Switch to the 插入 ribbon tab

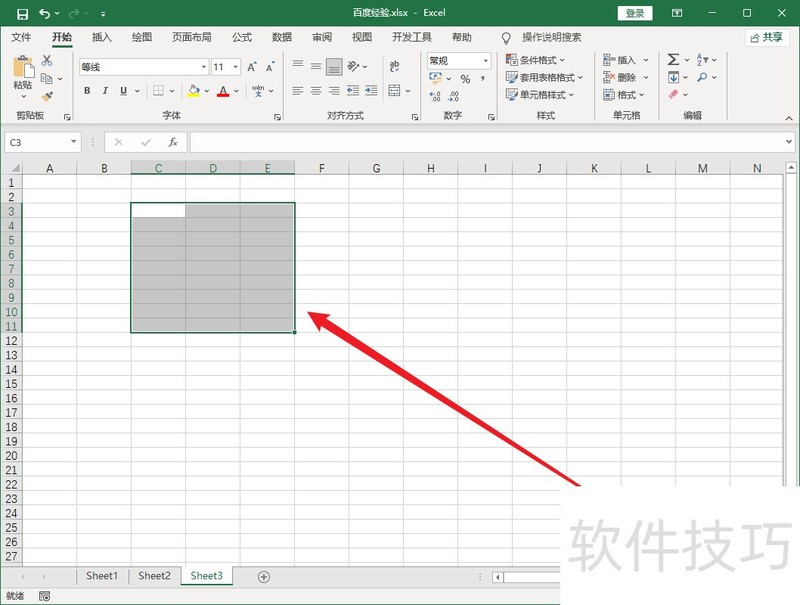tap(101, 37)
